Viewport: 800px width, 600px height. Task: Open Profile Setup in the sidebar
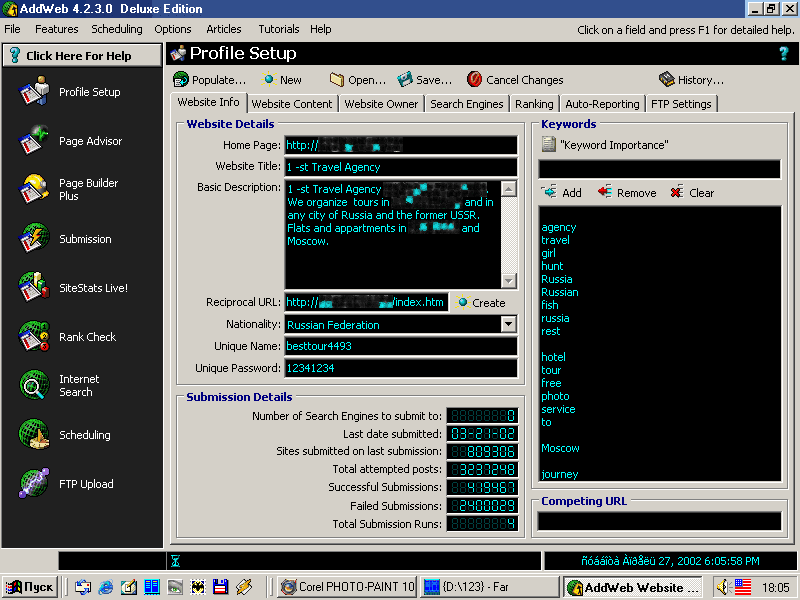pyautogui.click(x=70, y=92)
